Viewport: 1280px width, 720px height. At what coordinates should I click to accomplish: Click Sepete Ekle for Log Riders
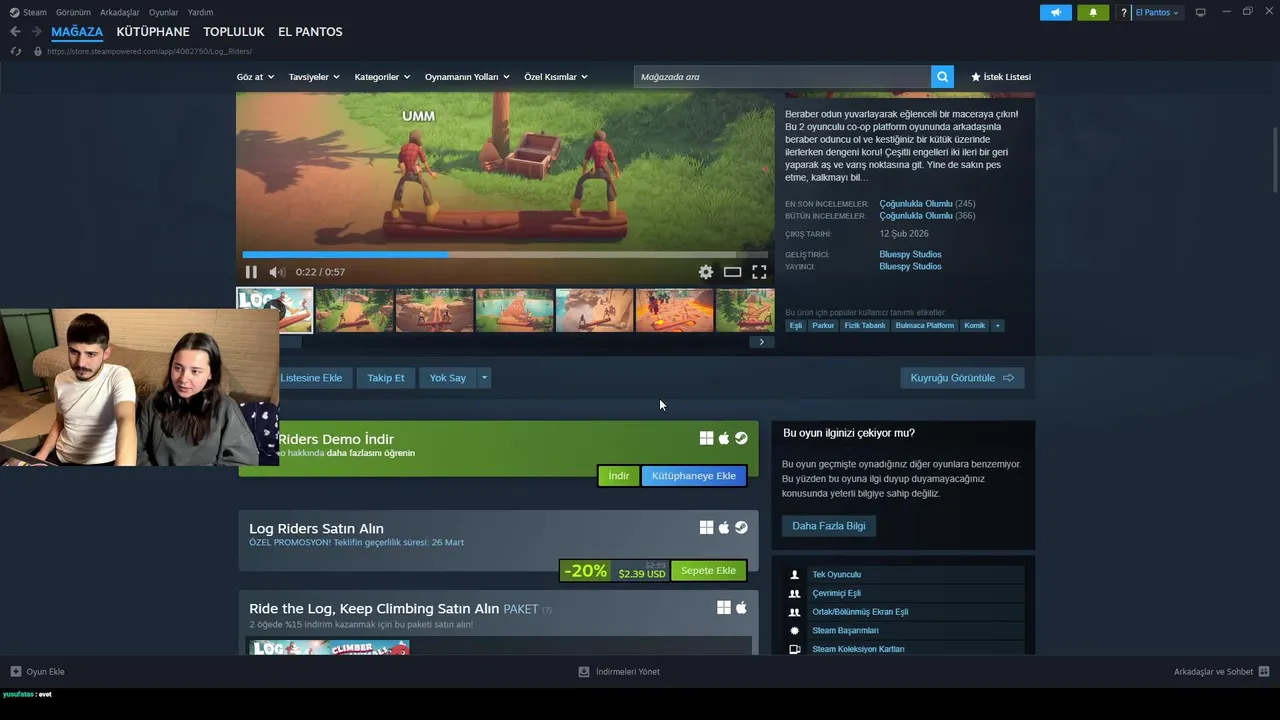[x=708, y=571]
